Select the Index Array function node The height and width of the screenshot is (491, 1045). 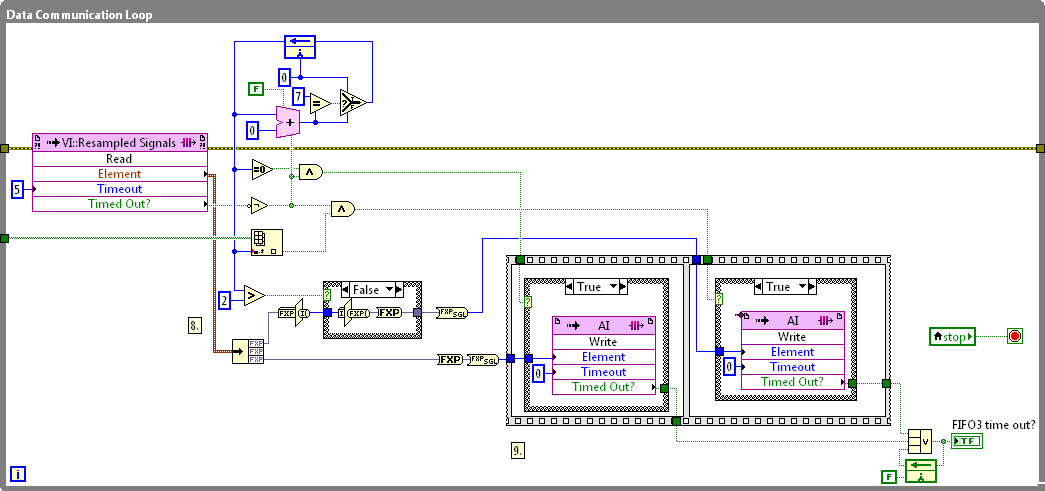point(266,242)
